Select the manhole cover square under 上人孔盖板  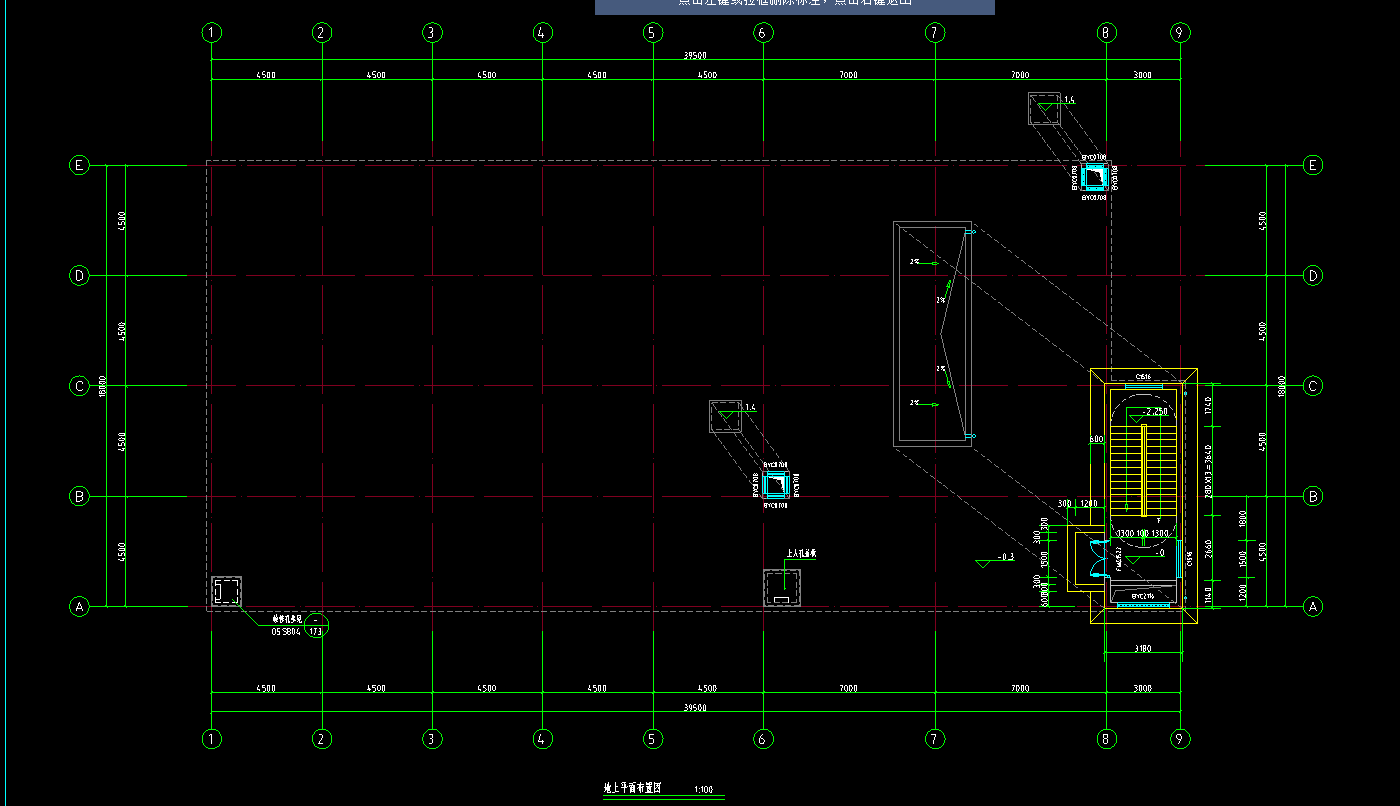[x=782, y=587]
